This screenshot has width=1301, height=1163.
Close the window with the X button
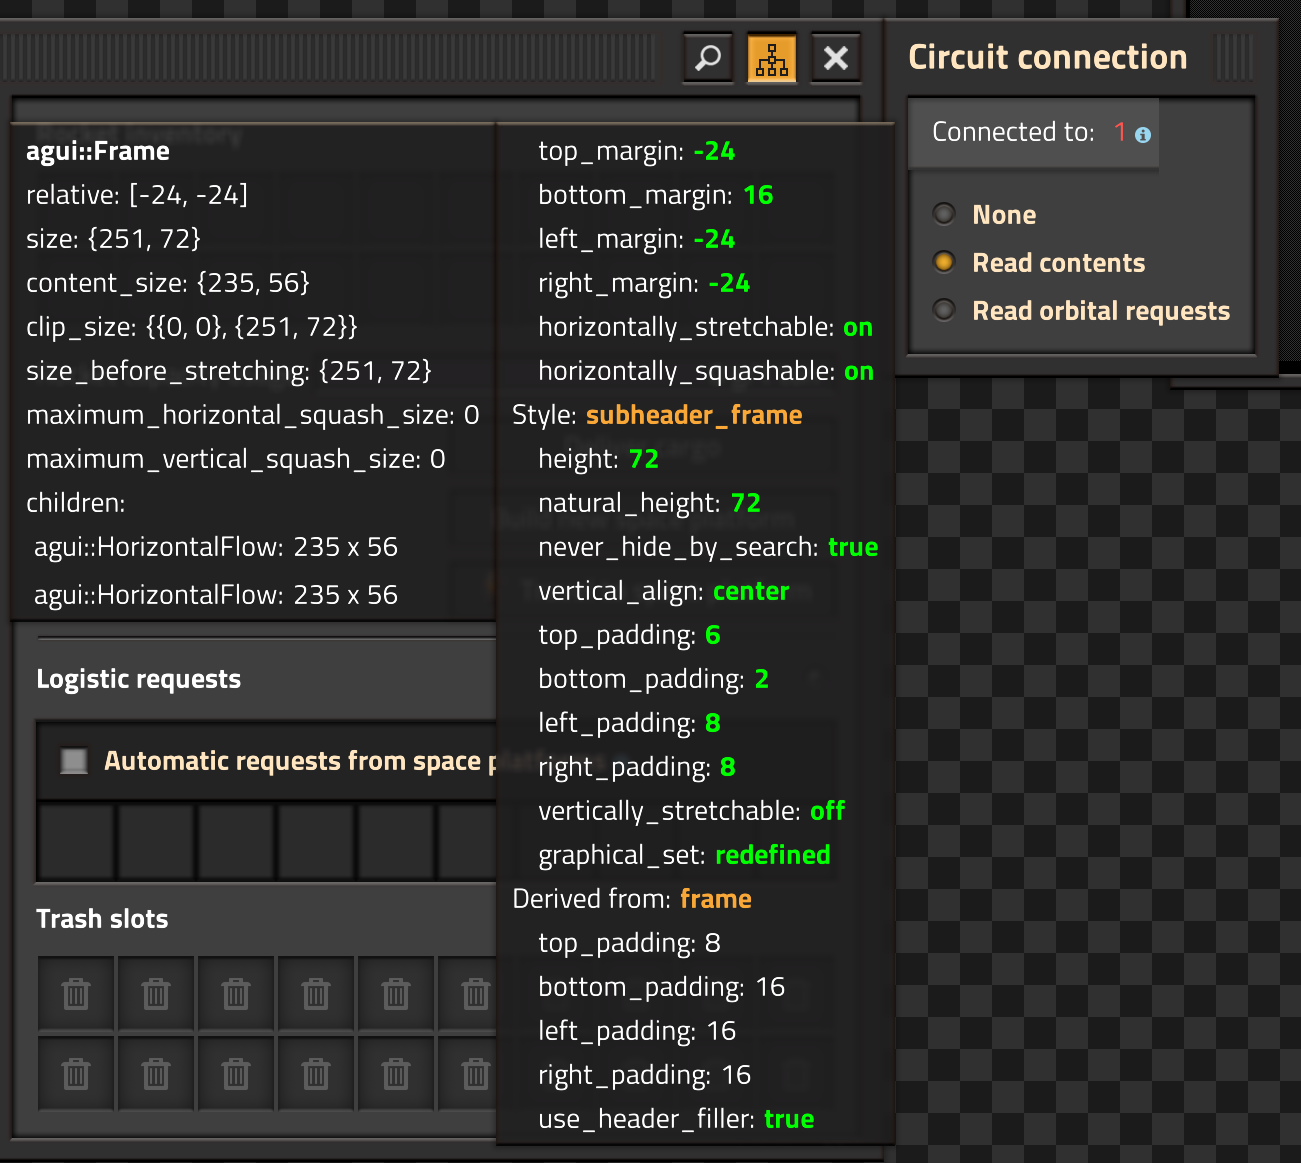pyautogui.click(x=836, y=58)
